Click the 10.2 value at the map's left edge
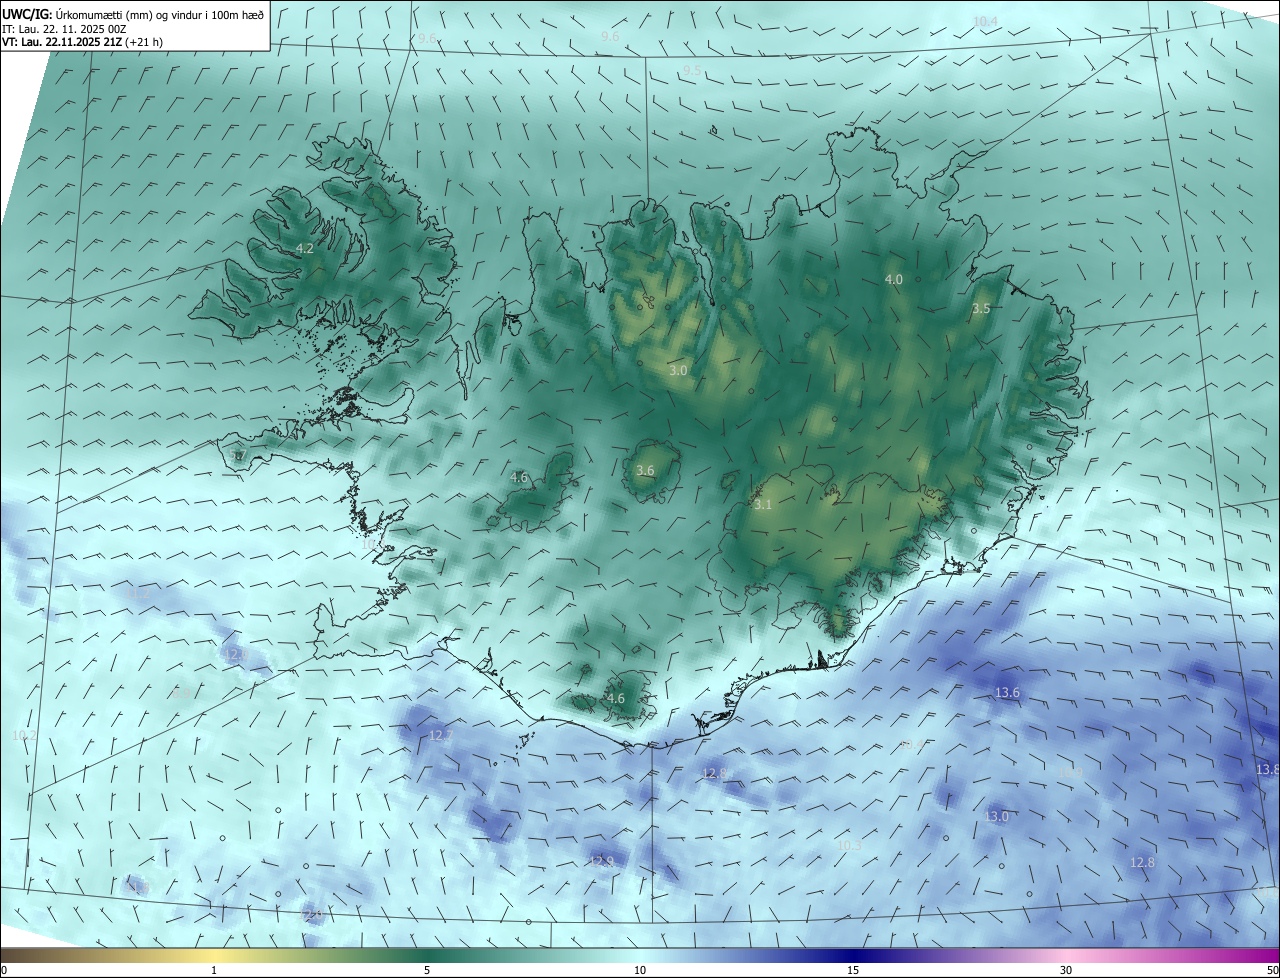The width and height of the screenshot is (1280, 978). [24, 735]
